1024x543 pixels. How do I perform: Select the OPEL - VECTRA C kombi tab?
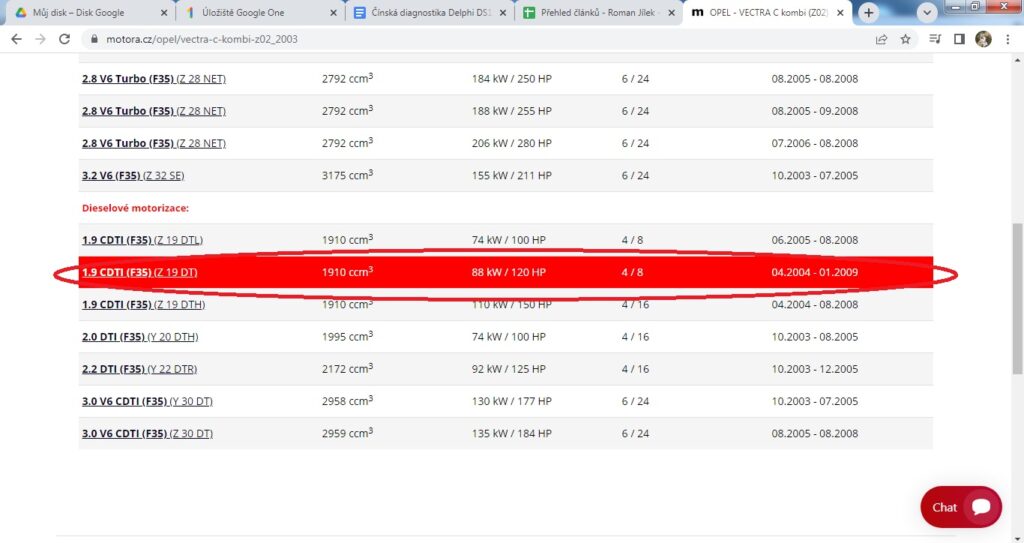(767, 12)
